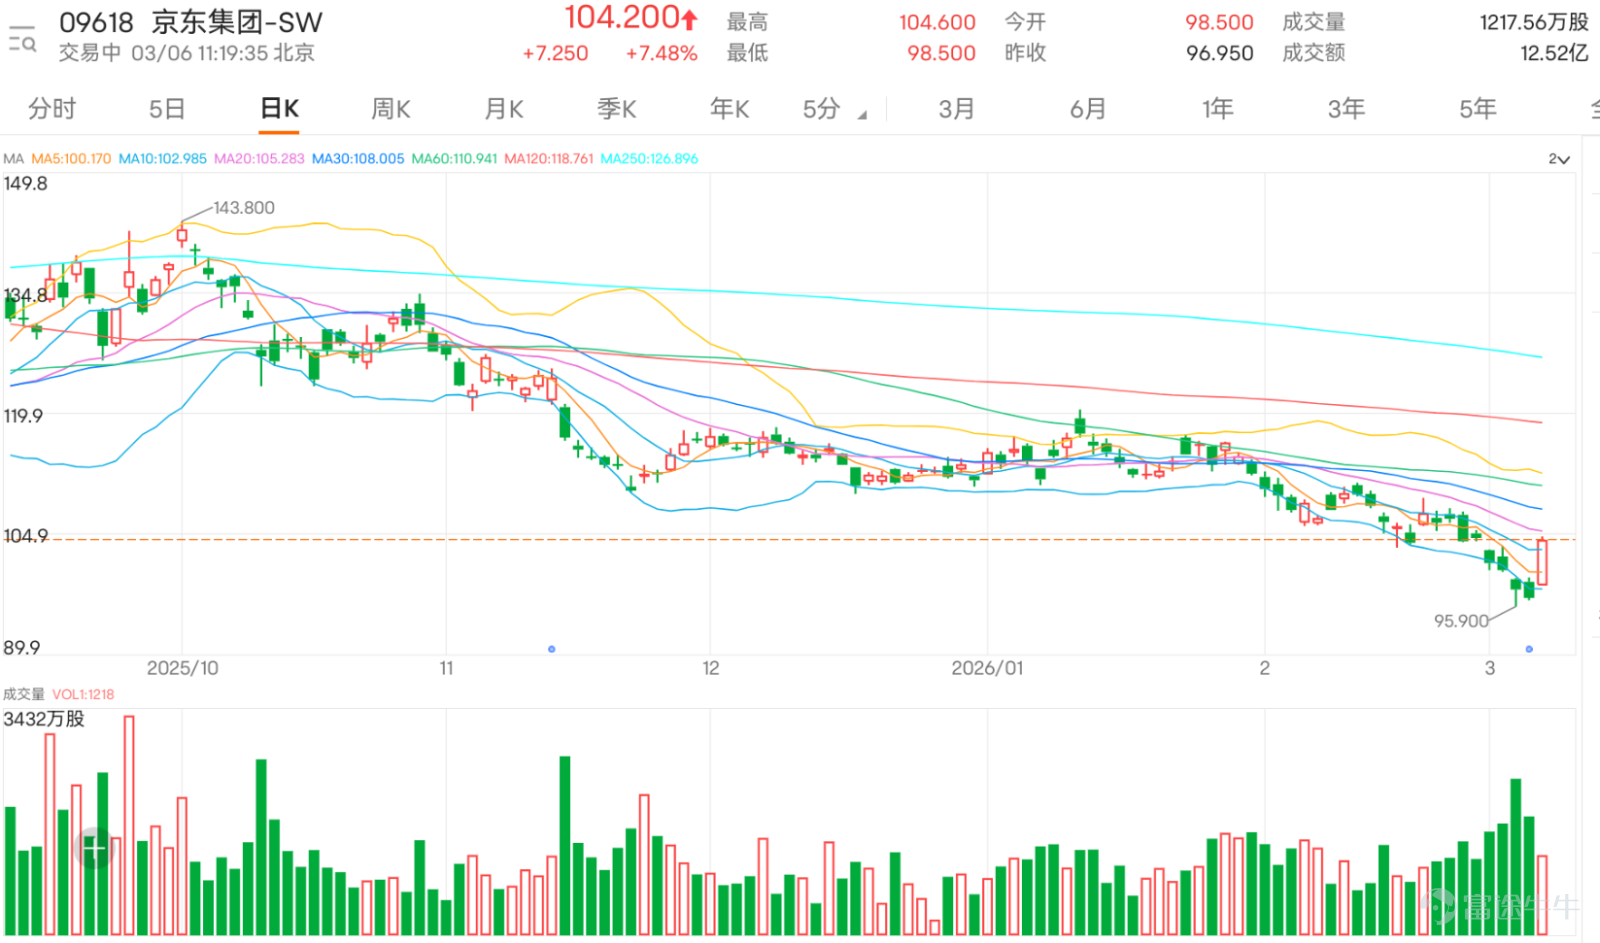Click the stock code 09618
1600x943 pixels.
click(97, 22)
